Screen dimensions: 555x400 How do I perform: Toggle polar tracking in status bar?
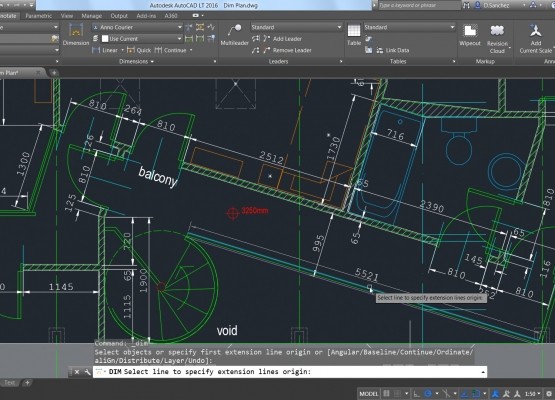click(x=428, y=394)
